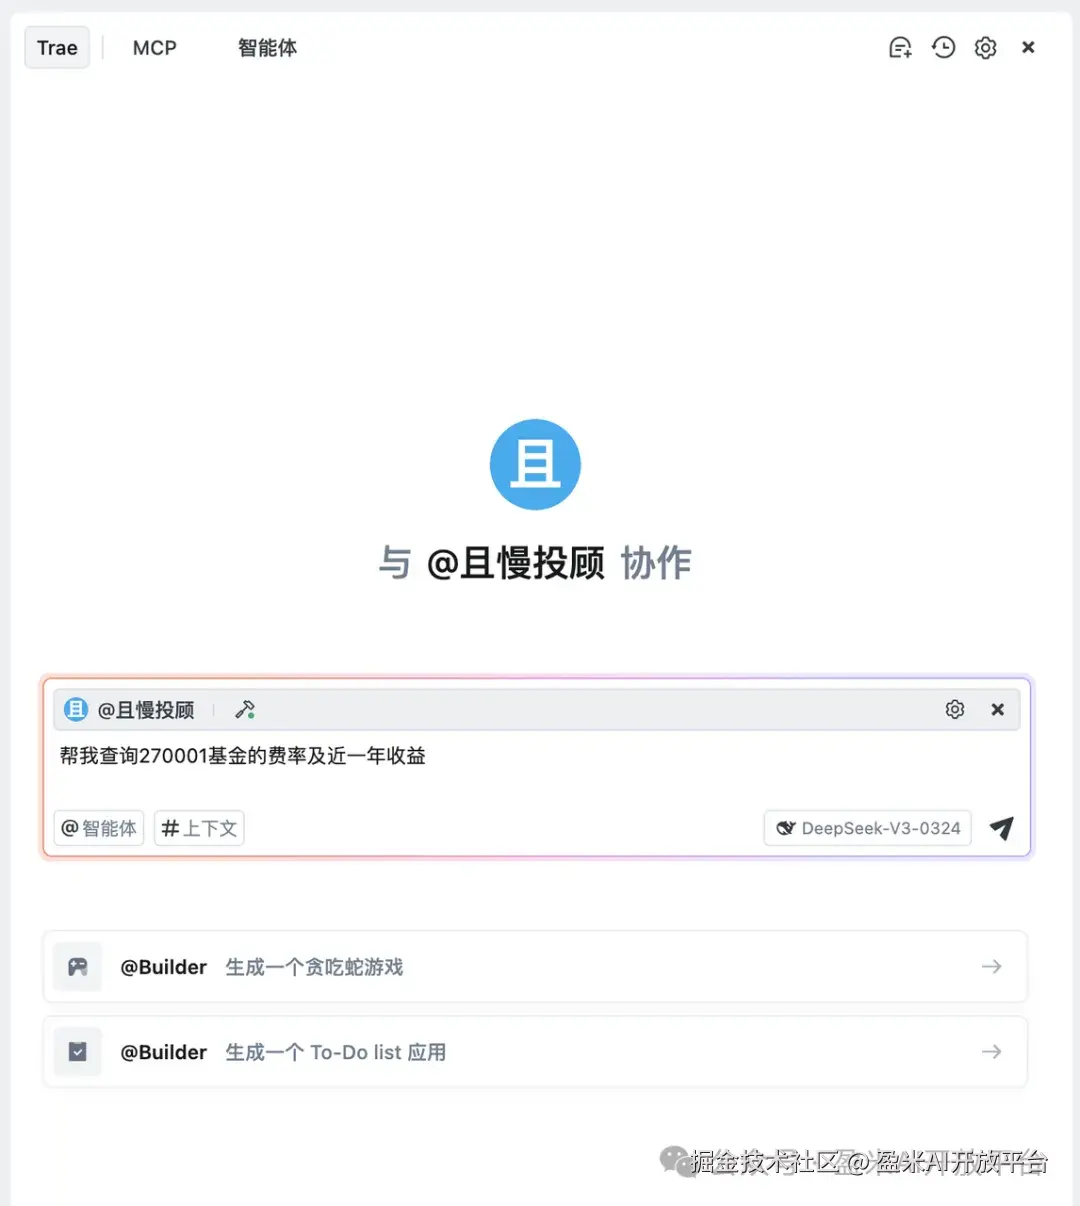The width and height of the screenshot is (1080, 1206).
Task: Open the 智能体 tab
Action: tap(267, 47)
